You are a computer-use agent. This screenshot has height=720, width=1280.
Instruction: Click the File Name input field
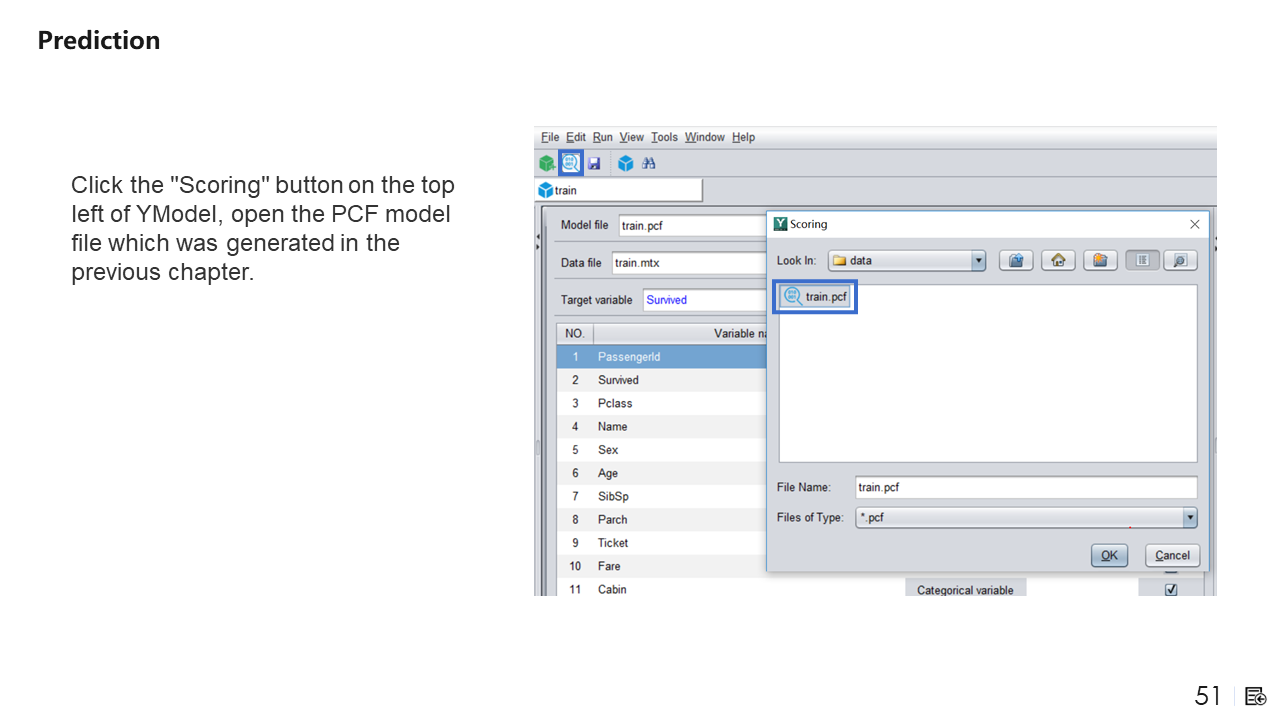coord(1026,487)
